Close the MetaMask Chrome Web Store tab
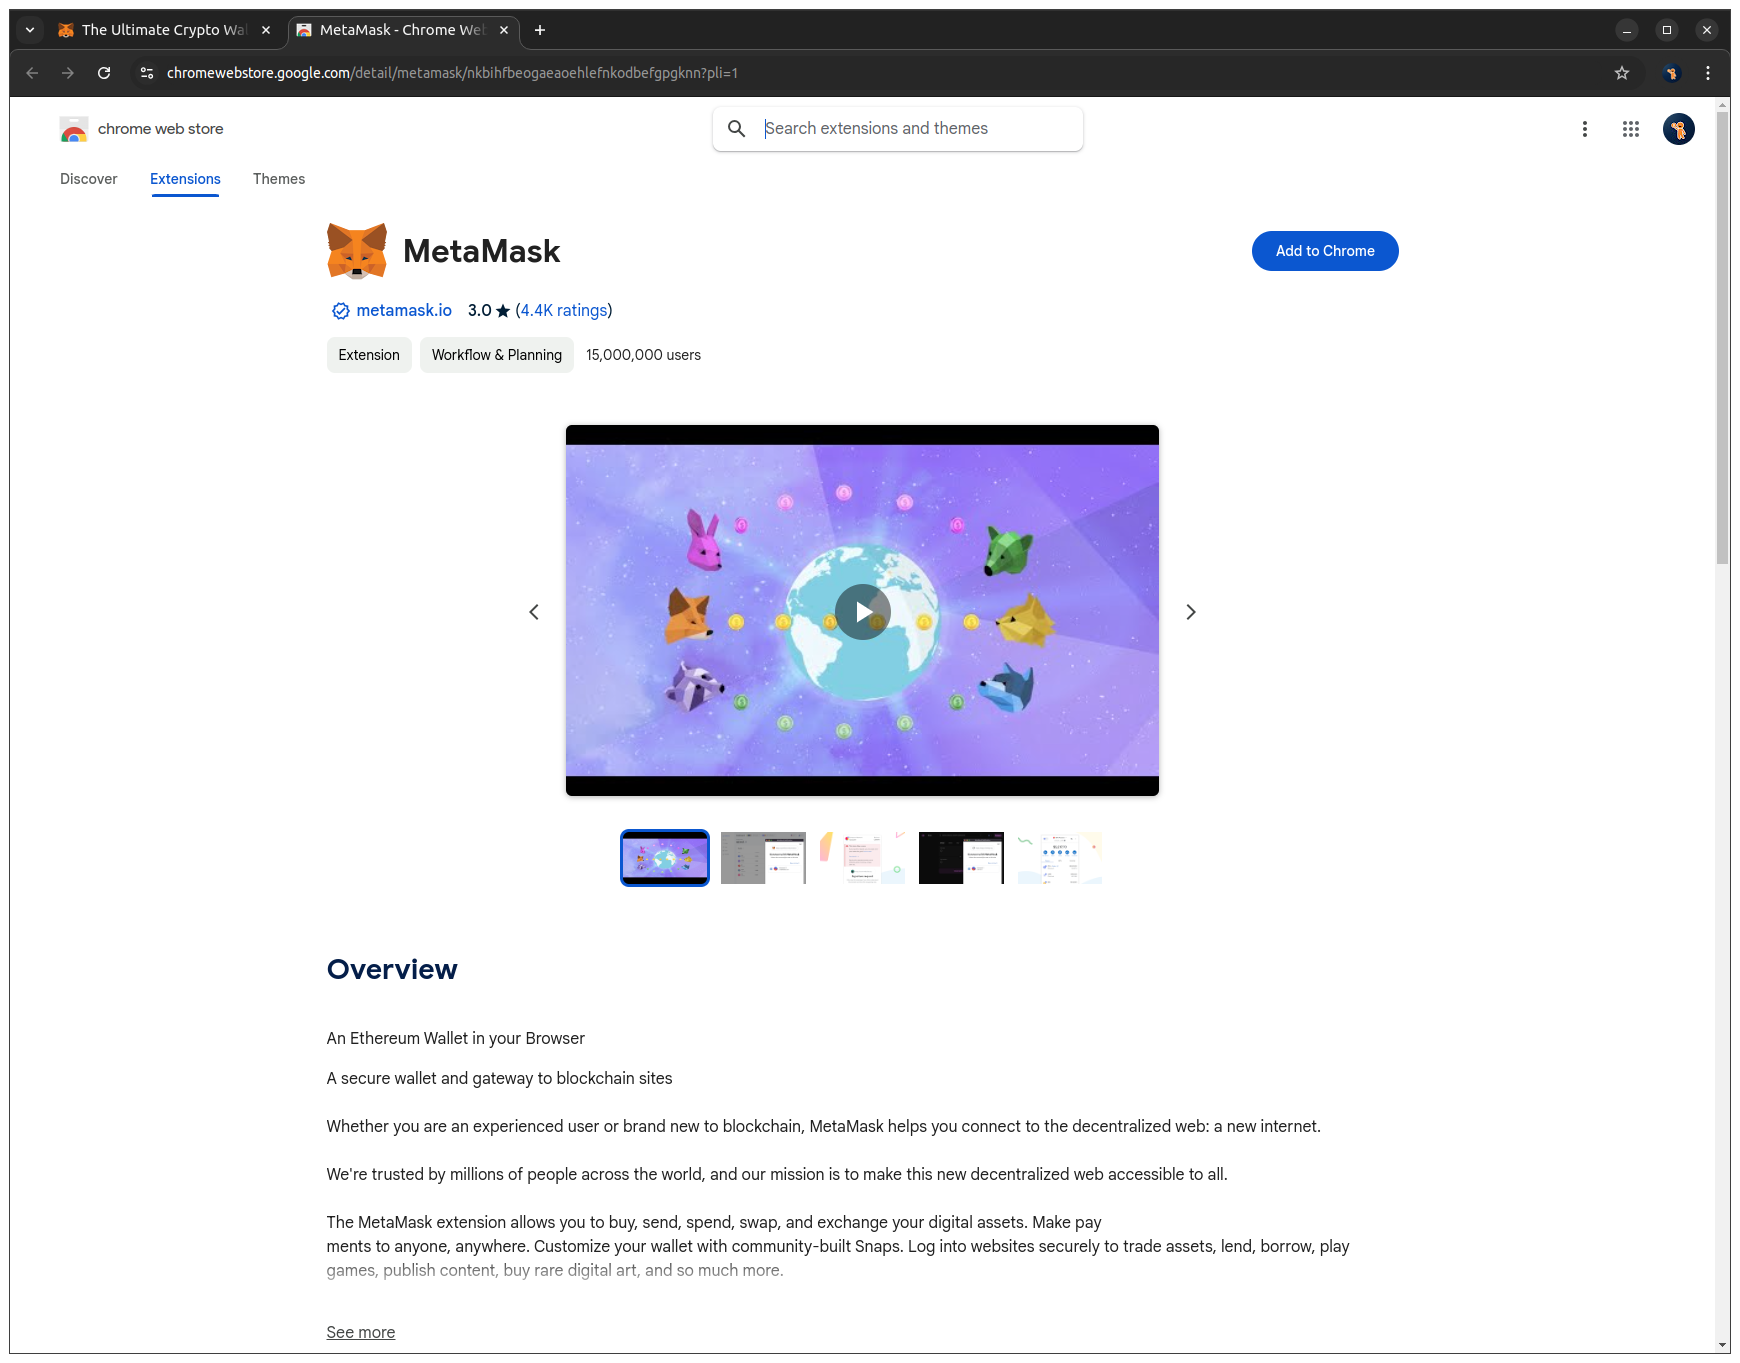The image size is (1740, 1363). coord(504,30)
